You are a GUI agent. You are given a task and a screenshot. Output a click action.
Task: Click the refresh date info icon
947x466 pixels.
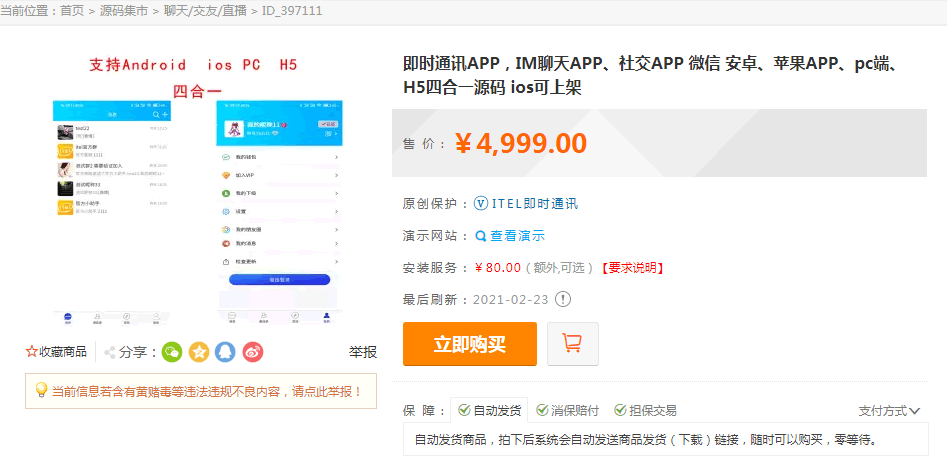[x=563, y=299]
